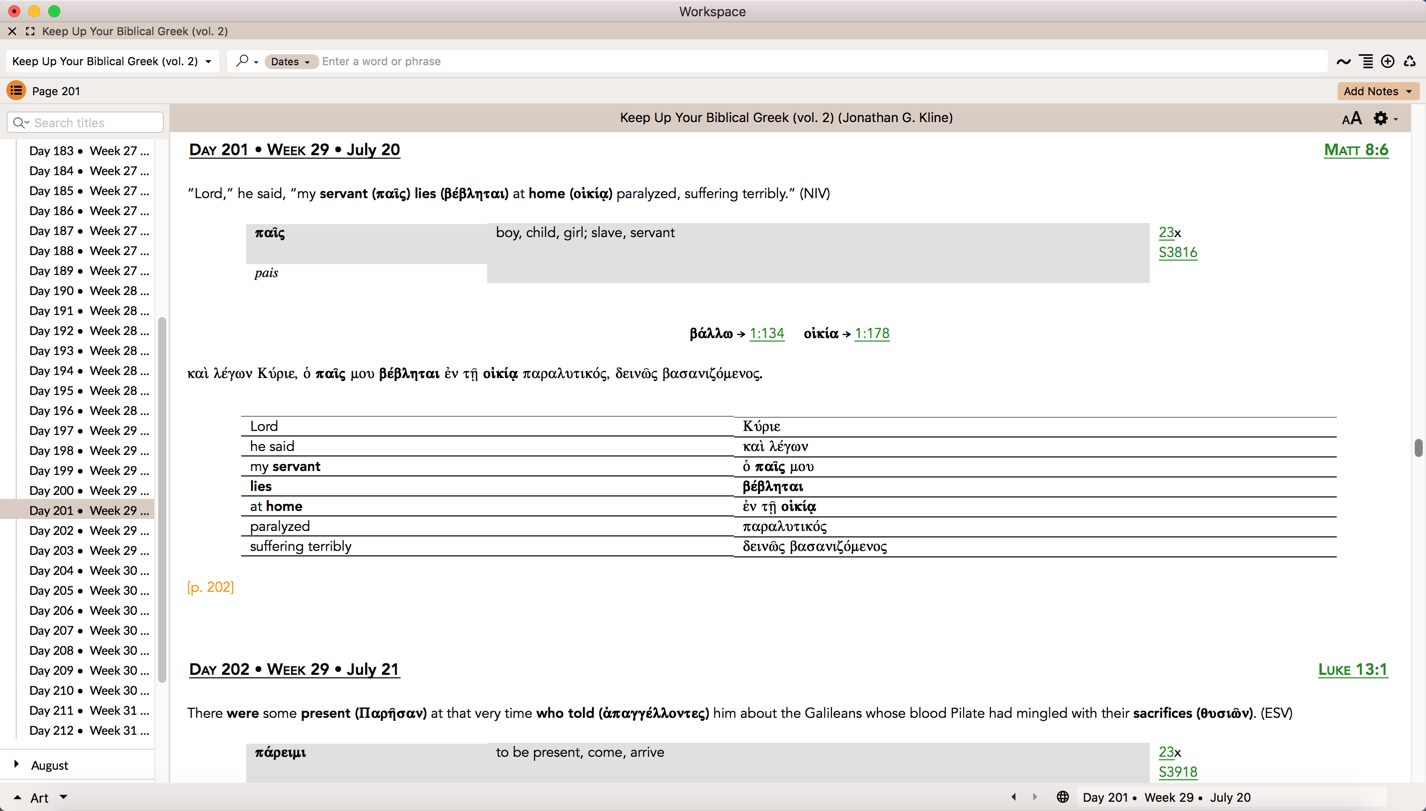Click the 'Κύριε' table cell
This screenshot has height=811, width=1426.
click(1035, 427)
